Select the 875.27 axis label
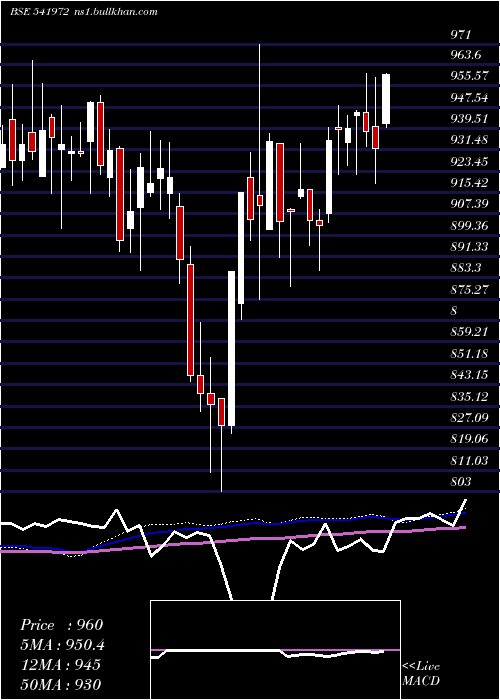This screenshot has height=700, width=500. coord(469,289)
